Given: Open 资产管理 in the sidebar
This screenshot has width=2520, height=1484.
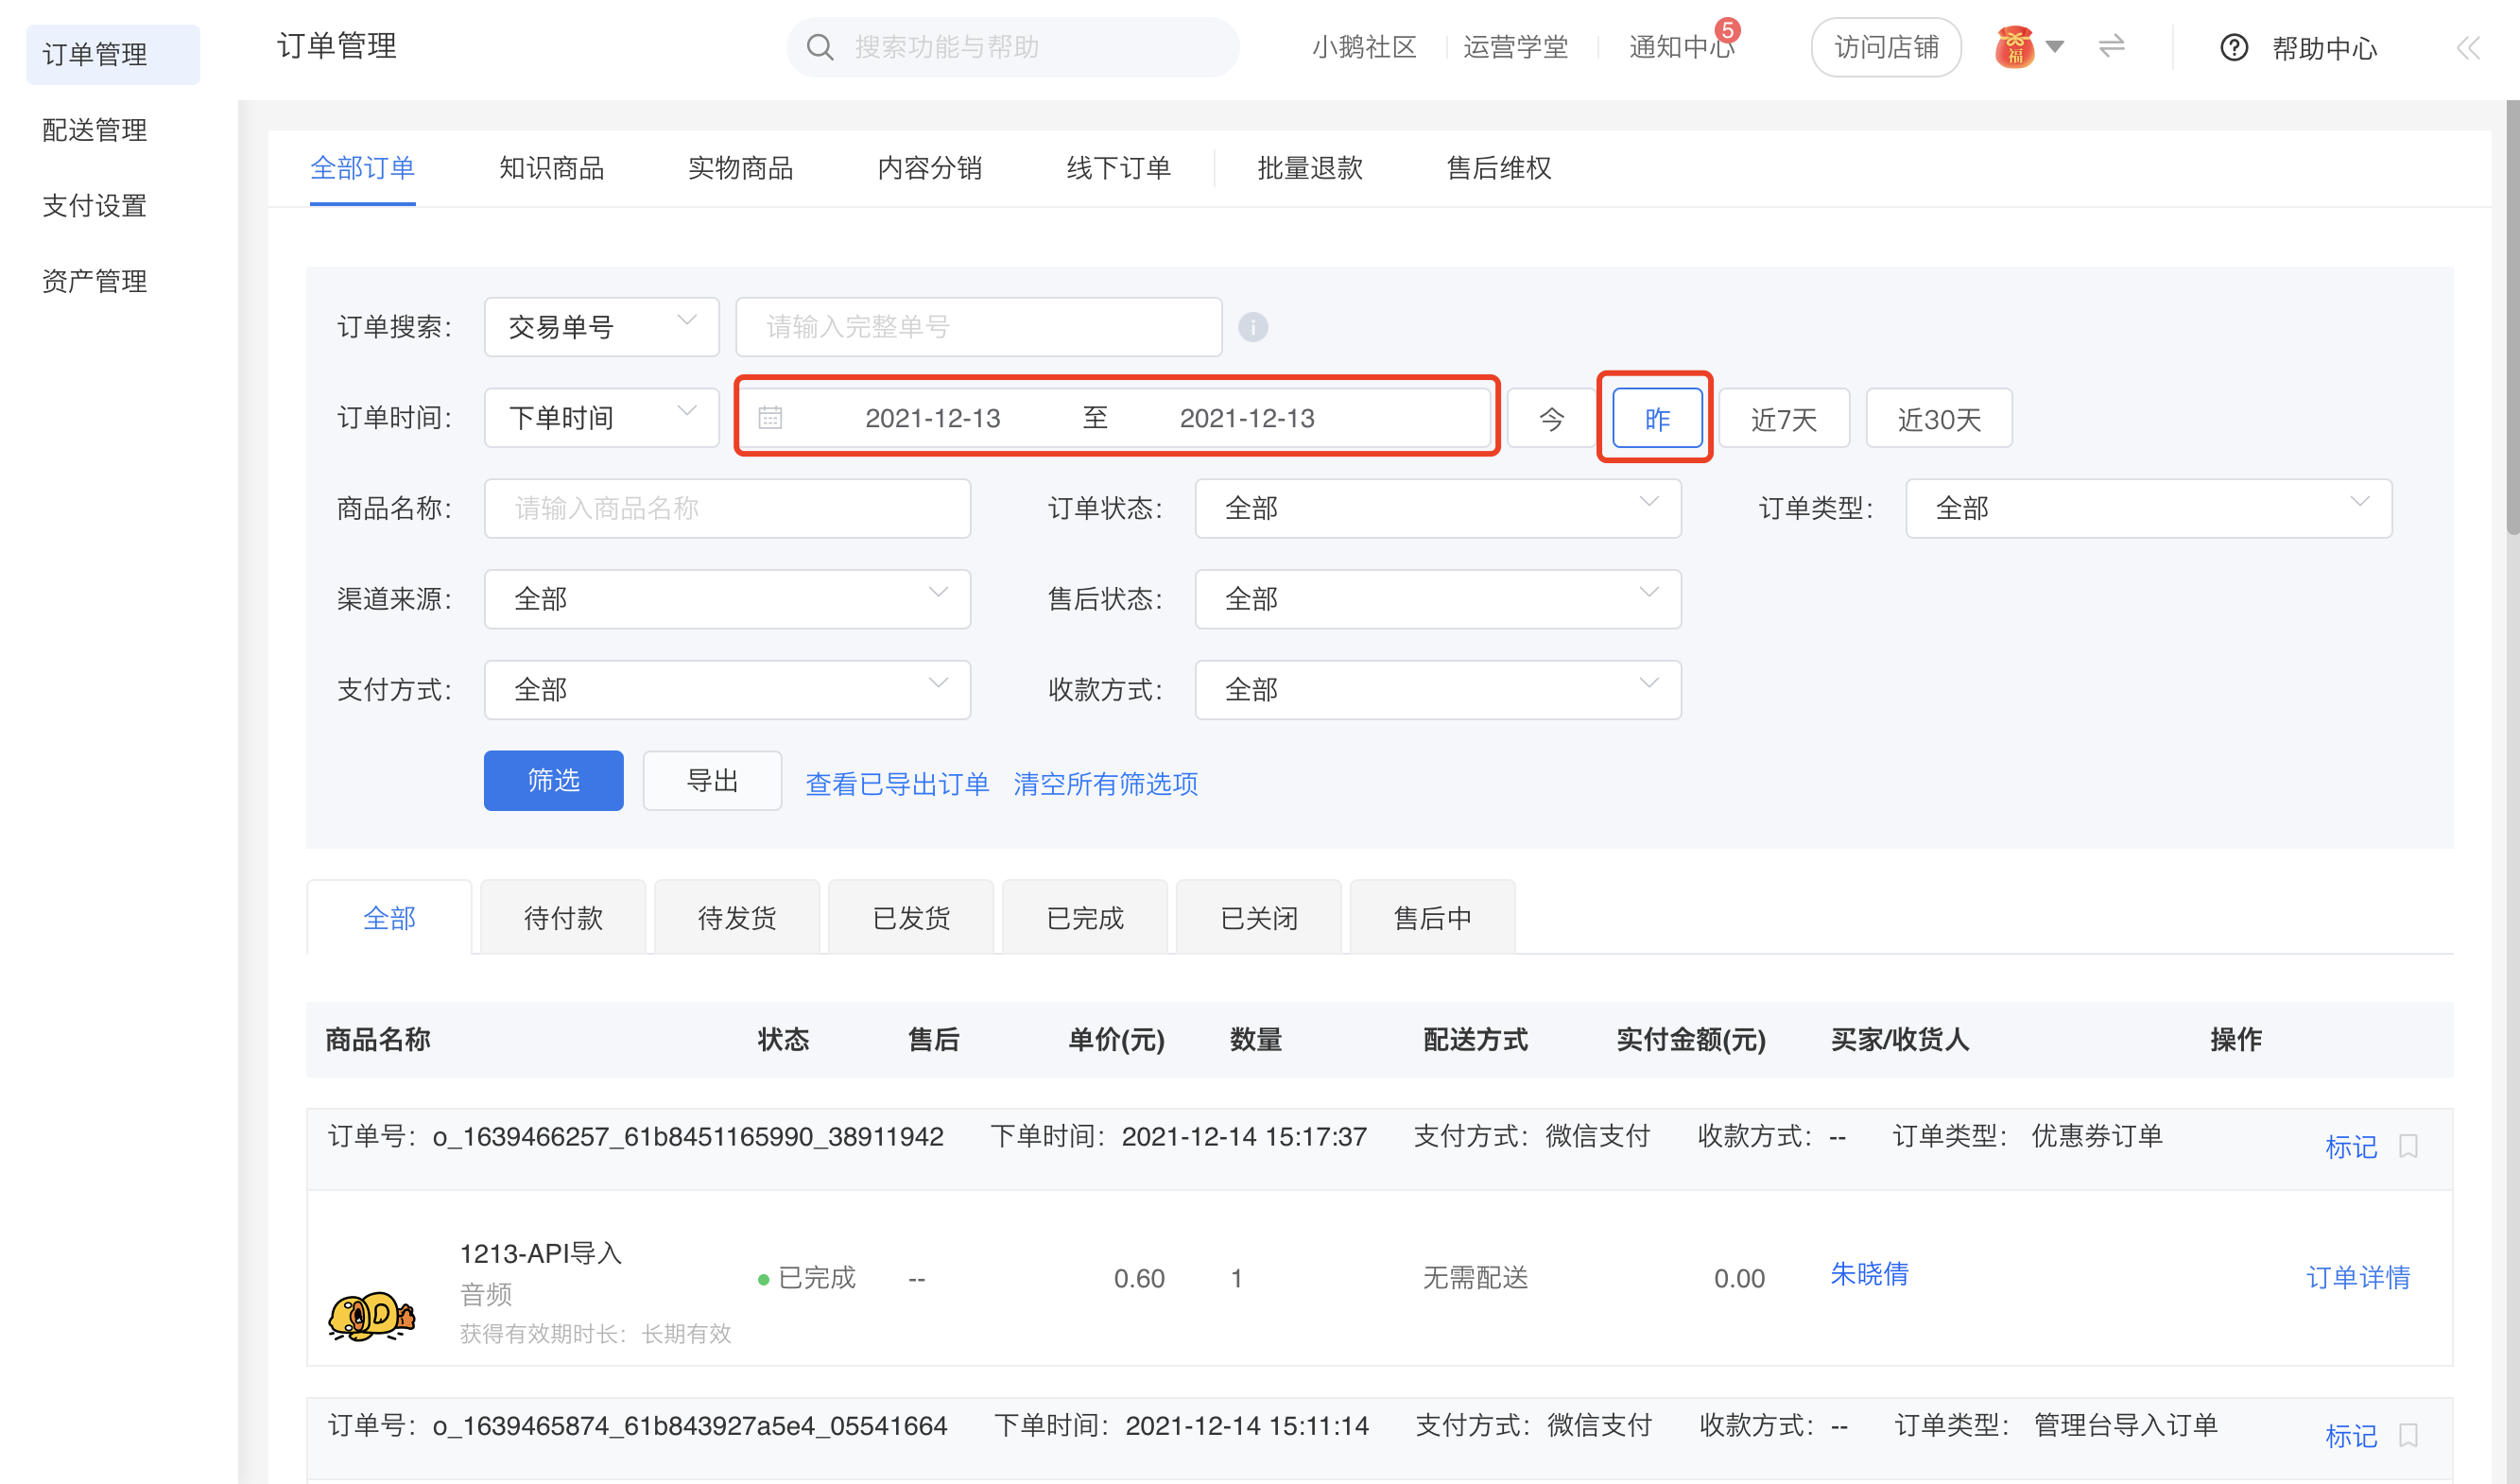Looking at the screenshot, I should pos(94,281).
